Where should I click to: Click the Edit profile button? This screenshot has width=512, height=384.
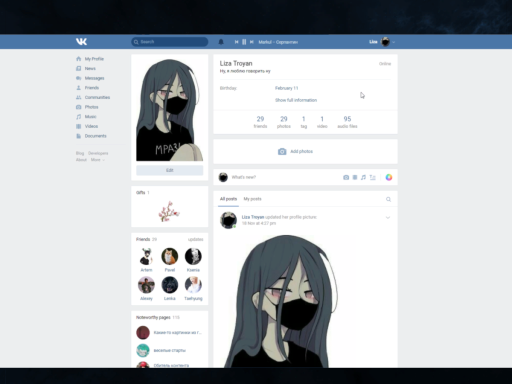point(169,170)
